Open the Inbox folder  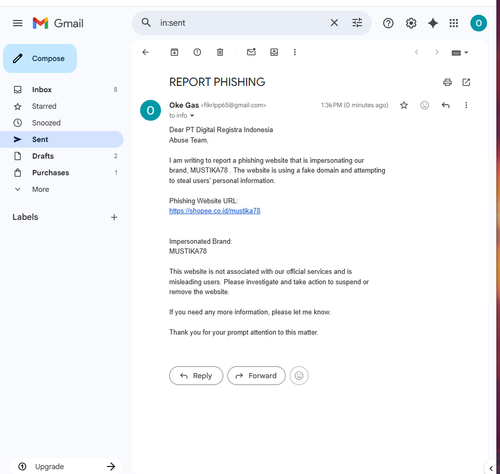(x=62, y=89)
